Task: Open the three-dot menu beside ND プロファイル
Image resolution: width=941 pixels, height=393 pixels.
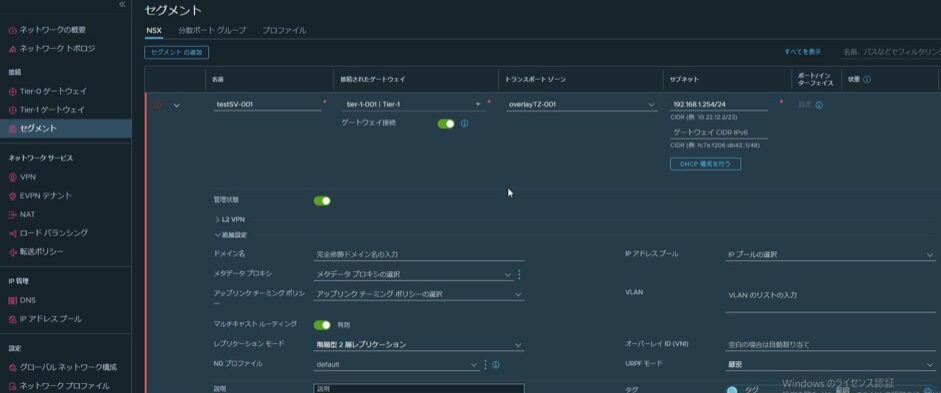Action: pos(486,364)
